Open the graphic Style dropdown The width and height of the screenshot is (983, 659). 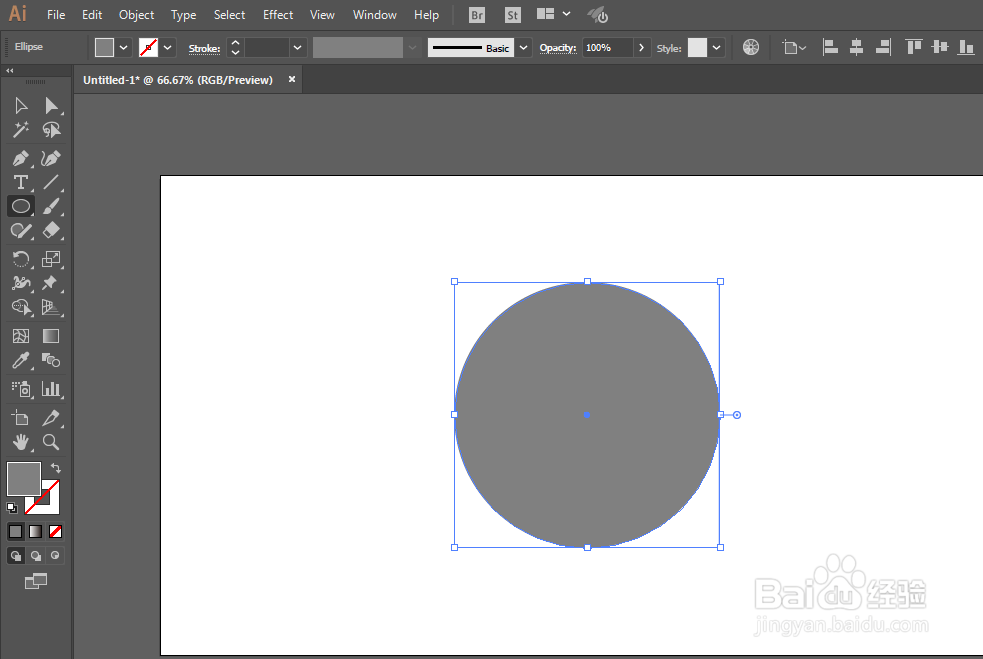click(716, 48)
